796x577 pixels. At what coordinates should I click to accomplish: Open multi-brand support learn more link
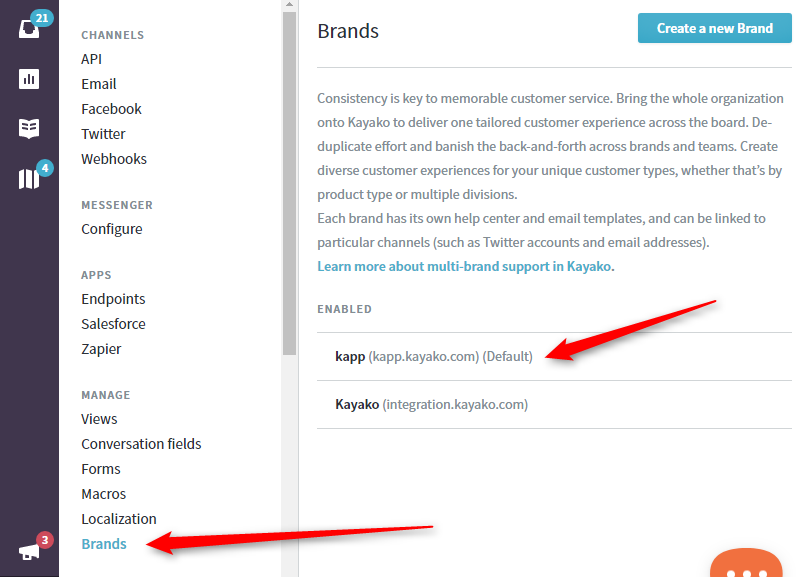click(464, 266)
